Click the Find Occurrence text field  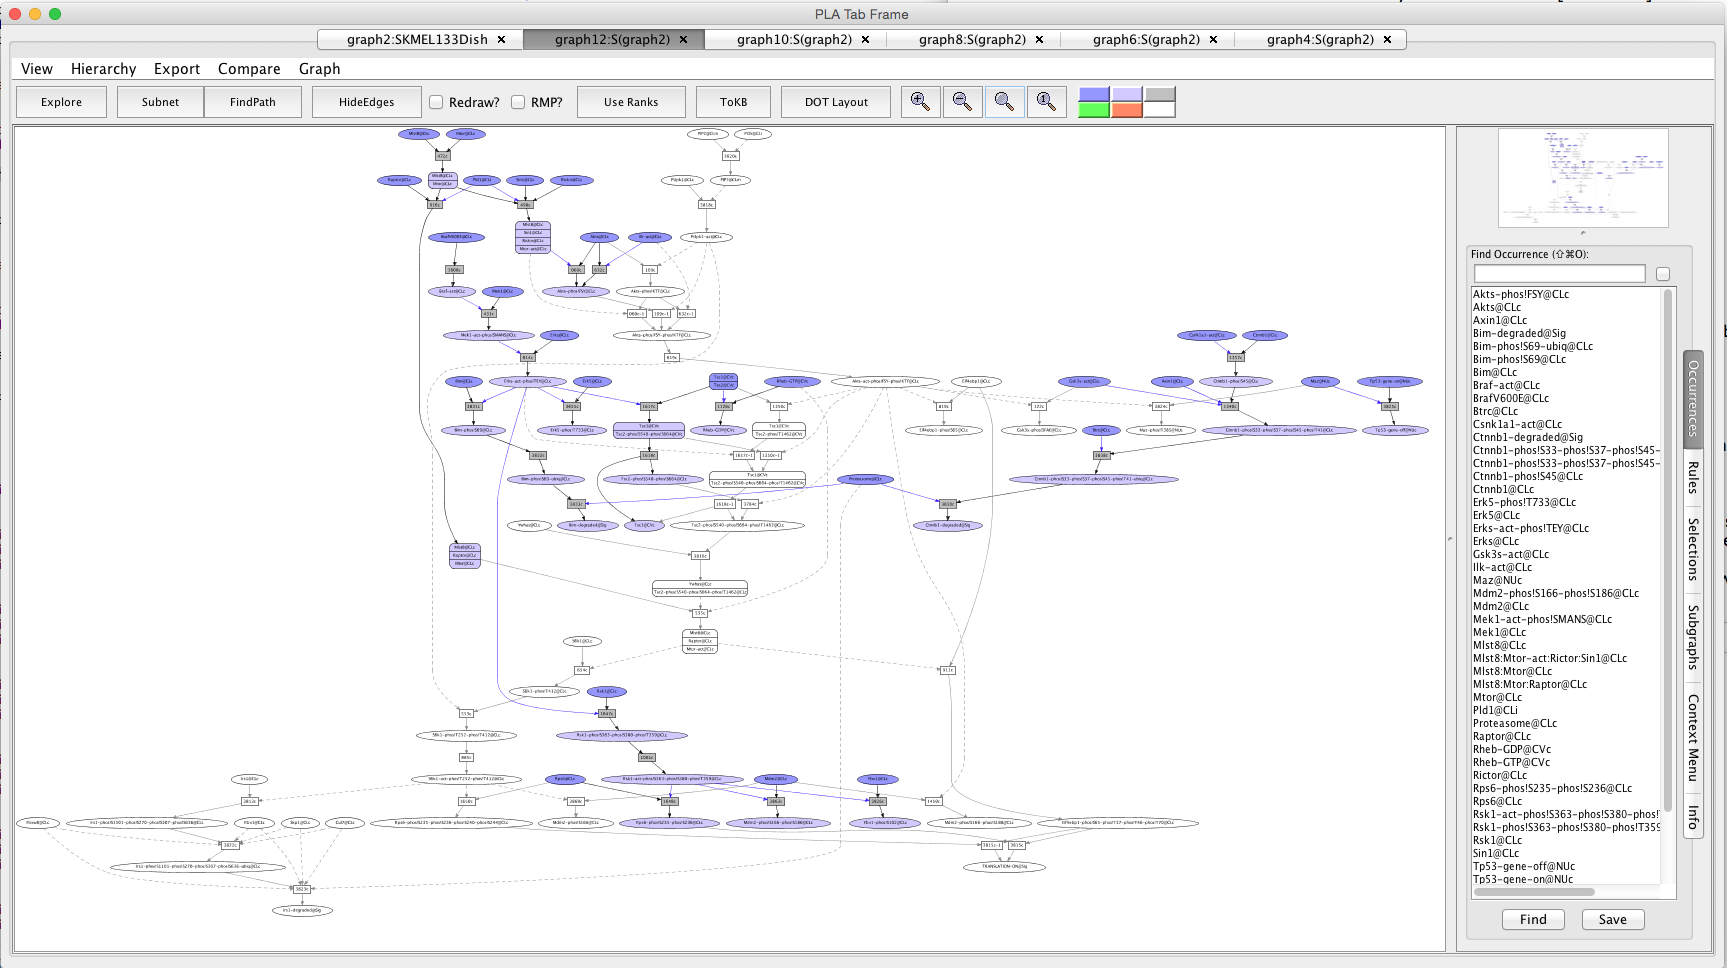point(1559,274)
